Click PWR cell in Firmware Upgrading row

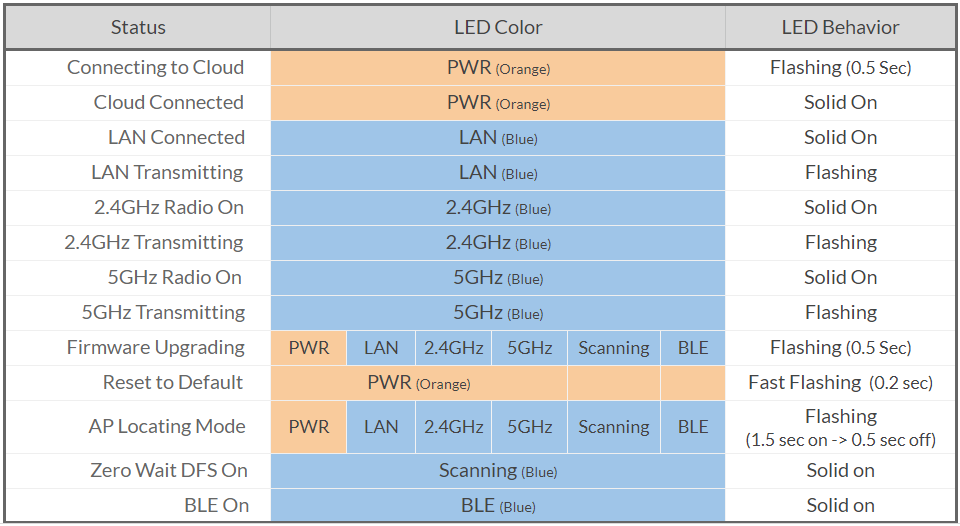tap(309, 348)
